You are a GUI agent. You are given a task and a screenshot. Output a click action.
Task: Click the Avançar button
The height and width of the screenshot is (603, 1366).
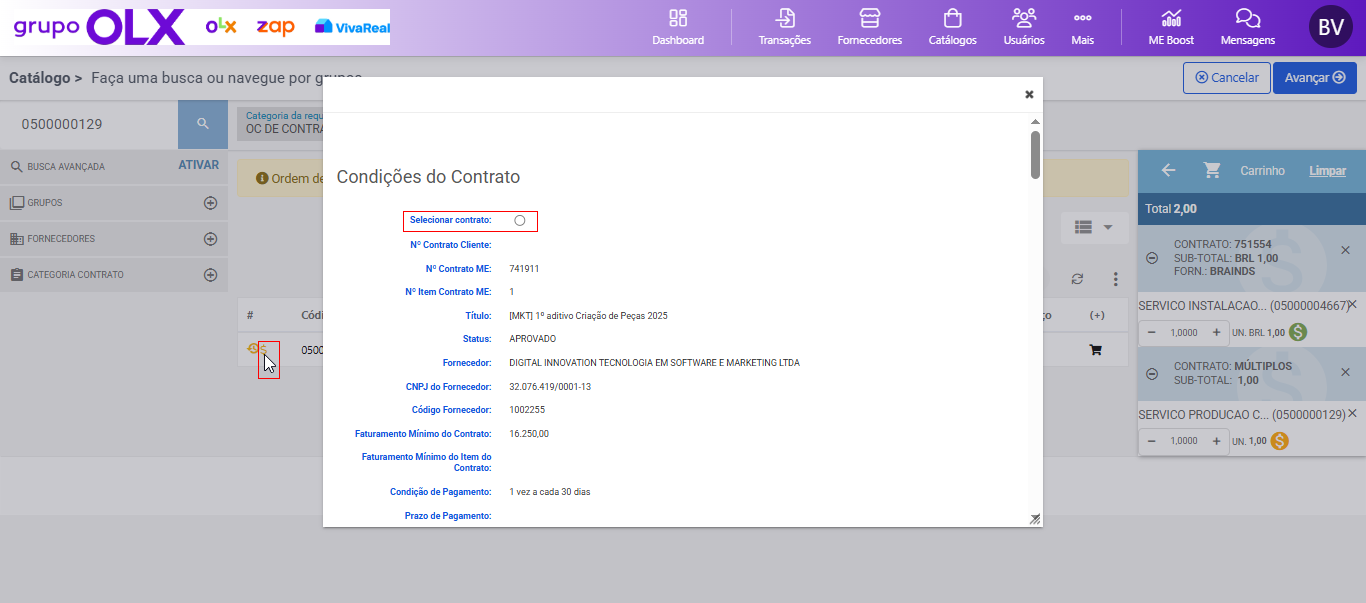(1314, 78)
